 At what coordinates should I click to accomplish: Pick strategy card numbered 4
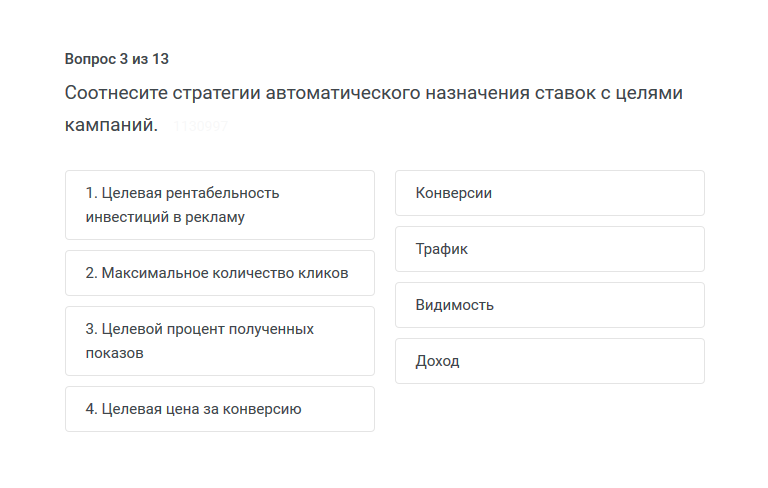point(219,409)
